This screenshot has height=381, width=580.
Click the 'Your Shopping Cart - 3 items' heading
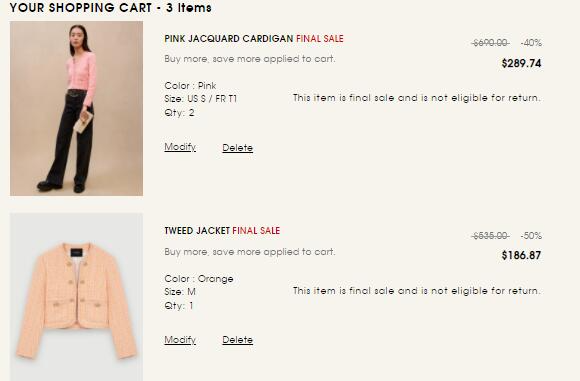coord(111,7)
